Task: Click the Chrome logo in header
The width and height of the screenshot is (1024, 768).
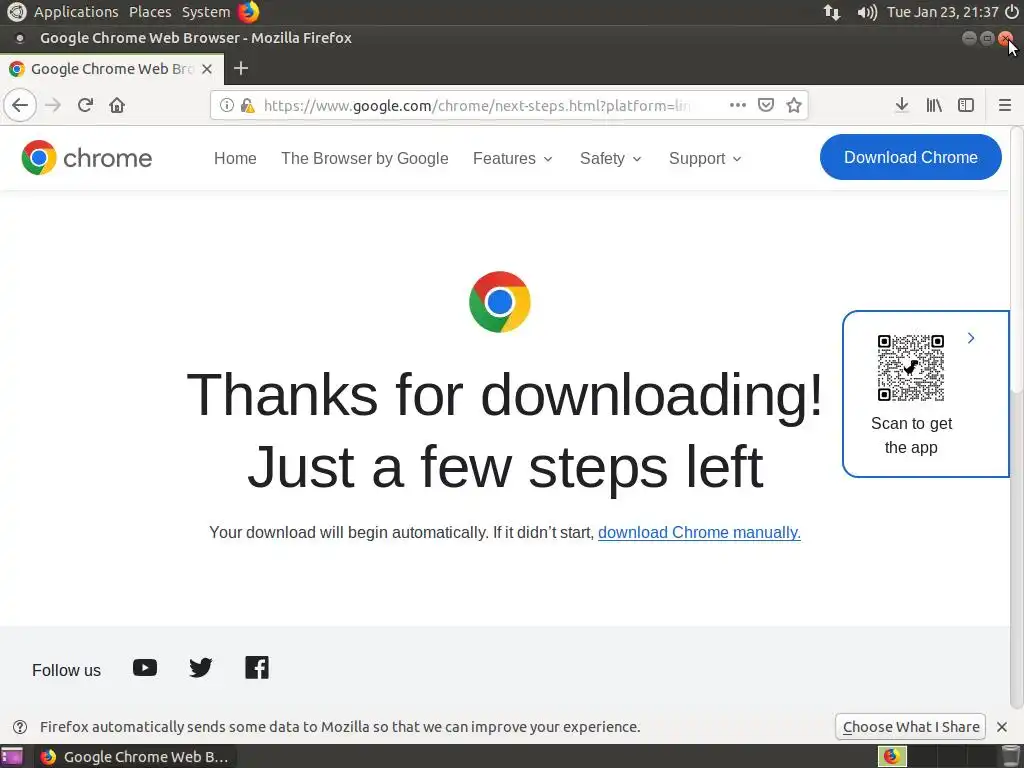Action: (x=87, y=157)
